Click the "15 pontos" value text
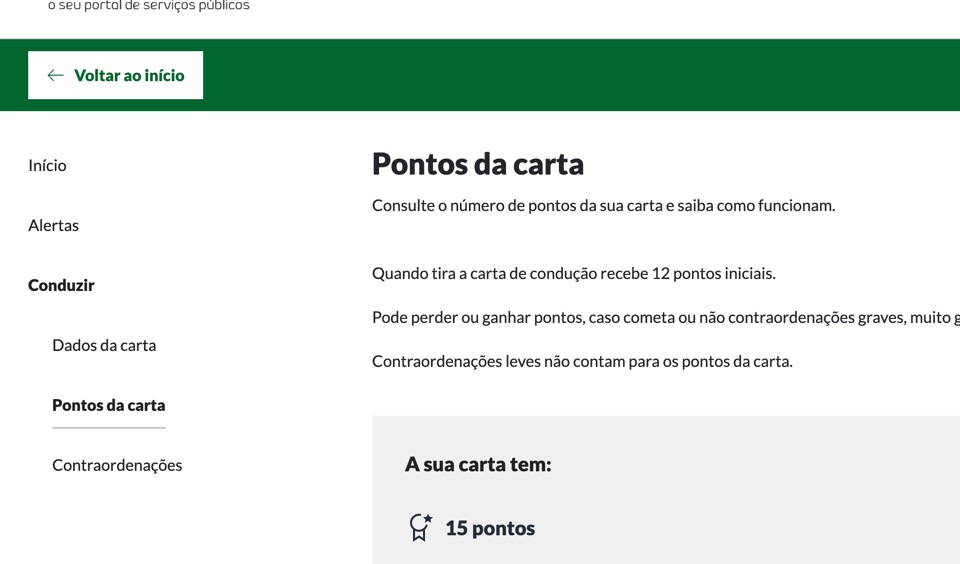Viewport: 960px width, 564px height. pyautogui.click(x=490, y=529)
